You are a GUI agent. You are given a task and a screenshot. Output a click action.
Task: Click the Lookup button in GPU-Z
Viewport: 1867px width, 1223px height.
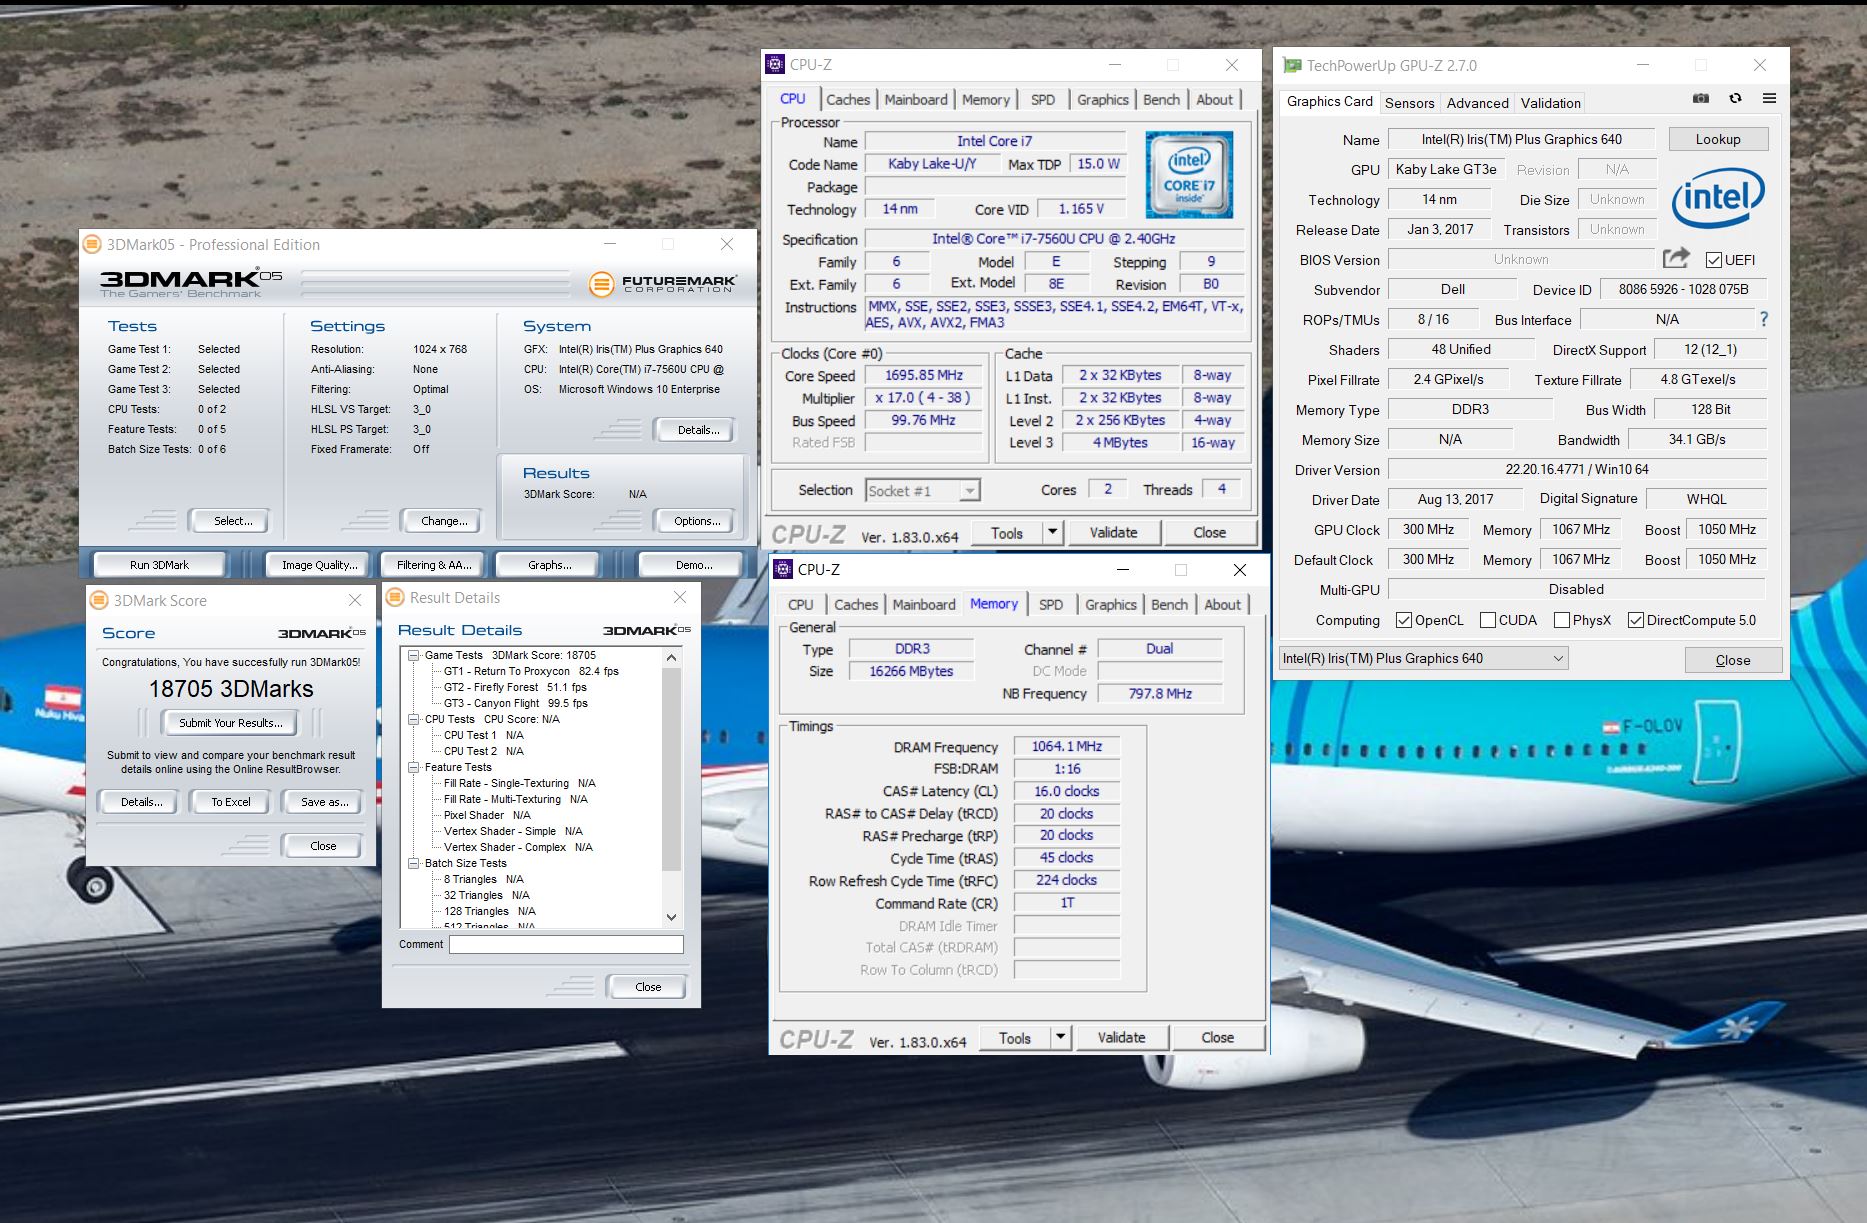pyautogui.click(x=1717, y=139)
